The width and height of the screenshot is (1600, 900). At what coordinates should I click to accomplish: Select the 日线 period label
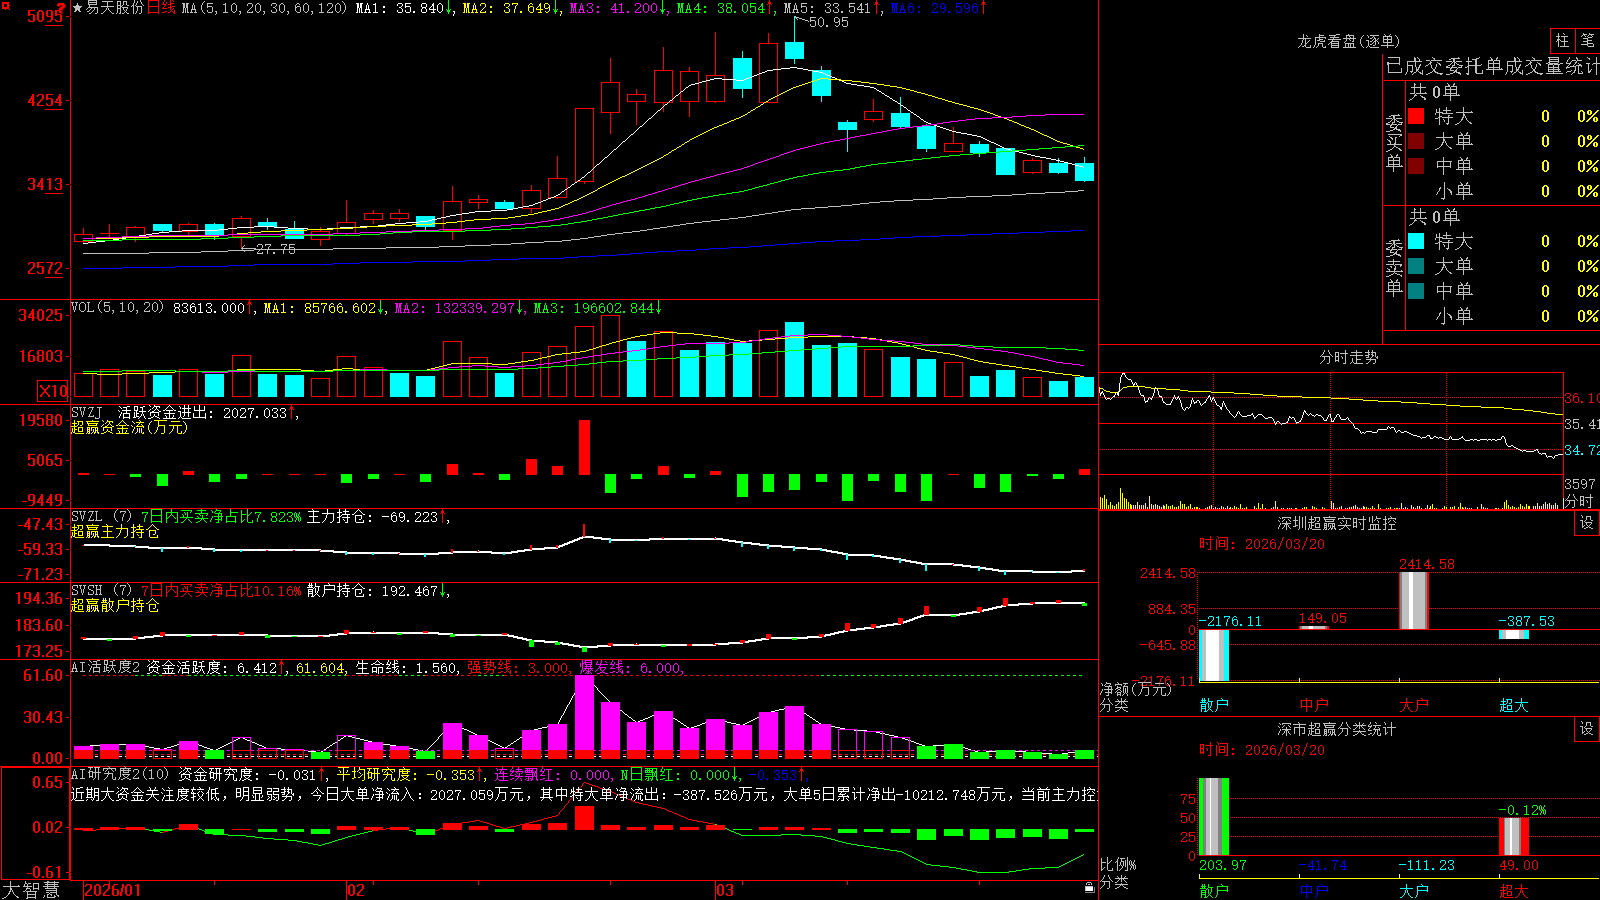pyautogui.click(x=161, y=8)
